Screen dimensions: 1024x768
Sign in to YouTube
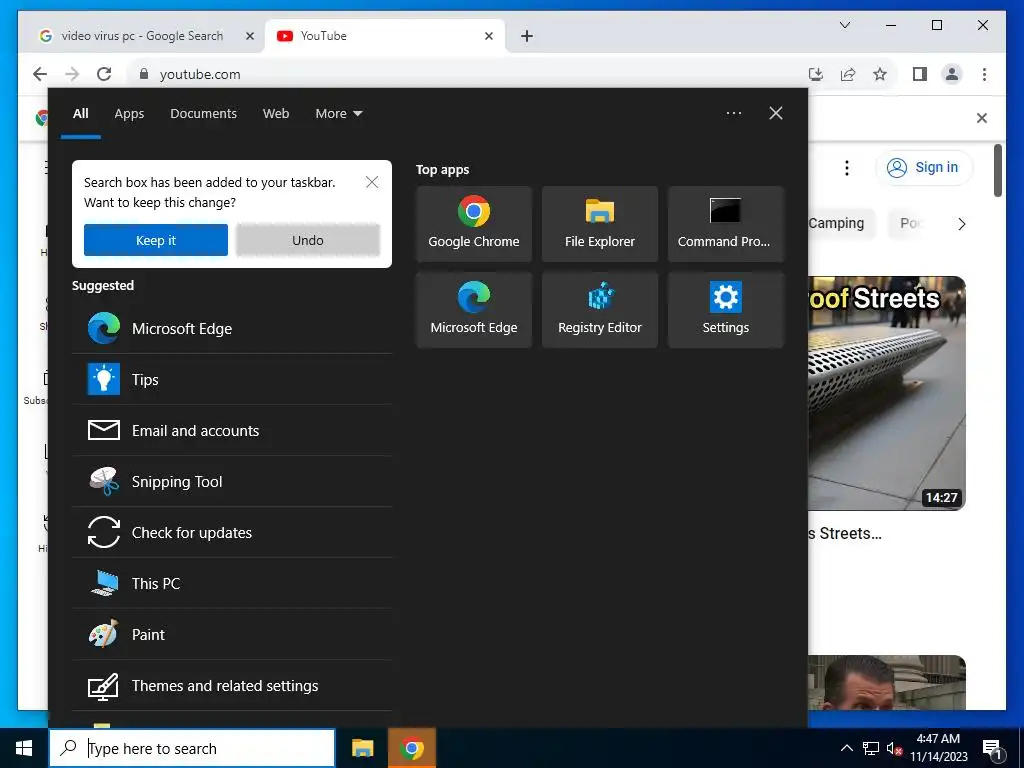click(923, 168)
